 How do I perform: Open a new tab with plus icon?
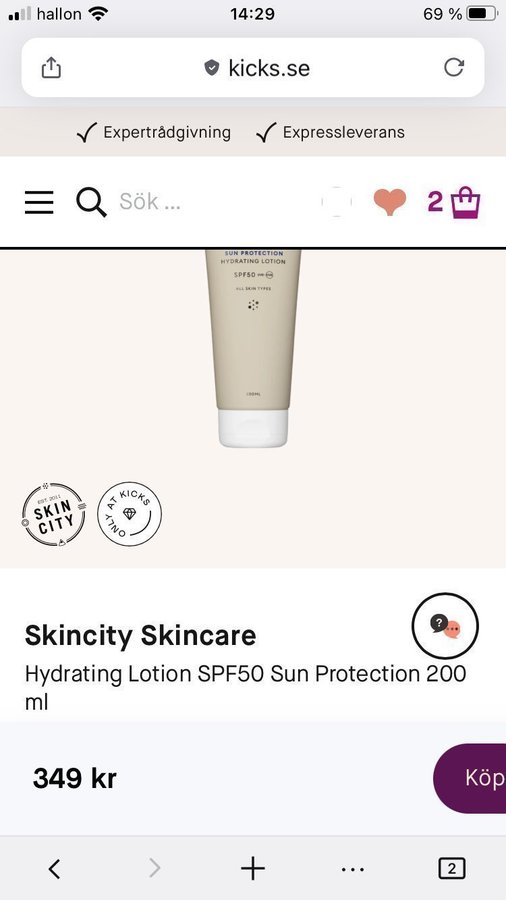point(252,868)
